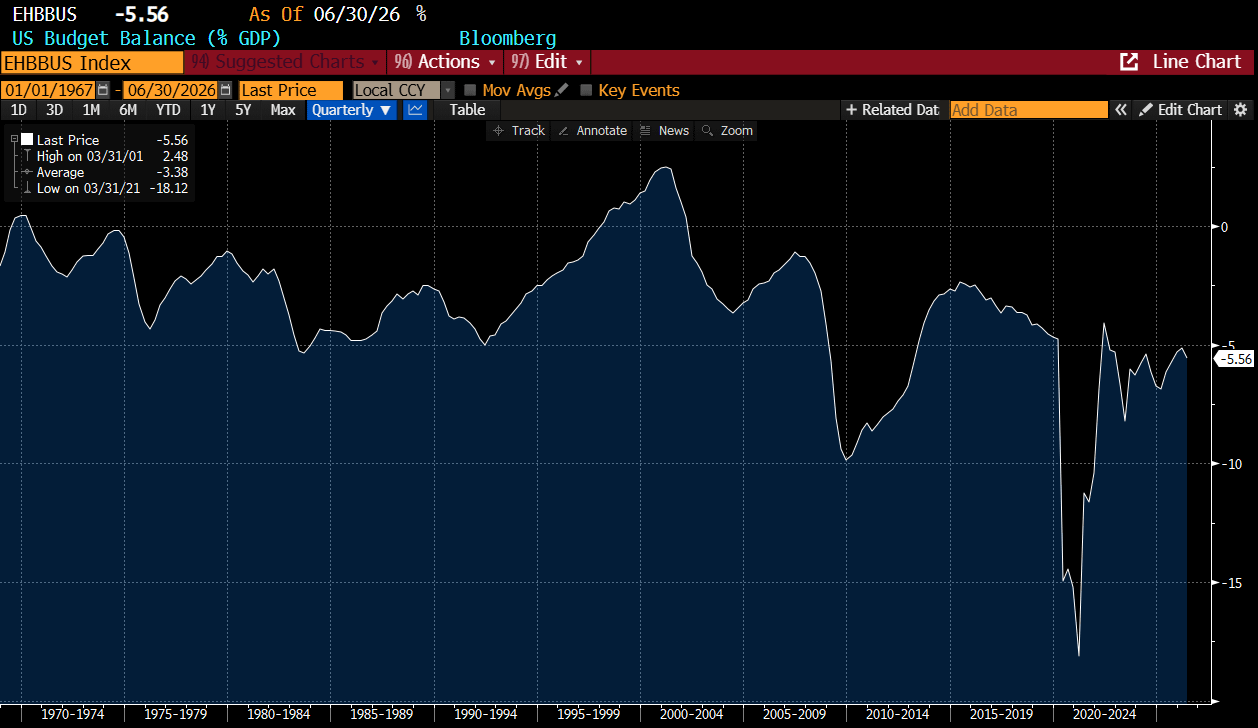
Task: Click the 2020-2024 x-axis label
Action: click(1104, 714)
